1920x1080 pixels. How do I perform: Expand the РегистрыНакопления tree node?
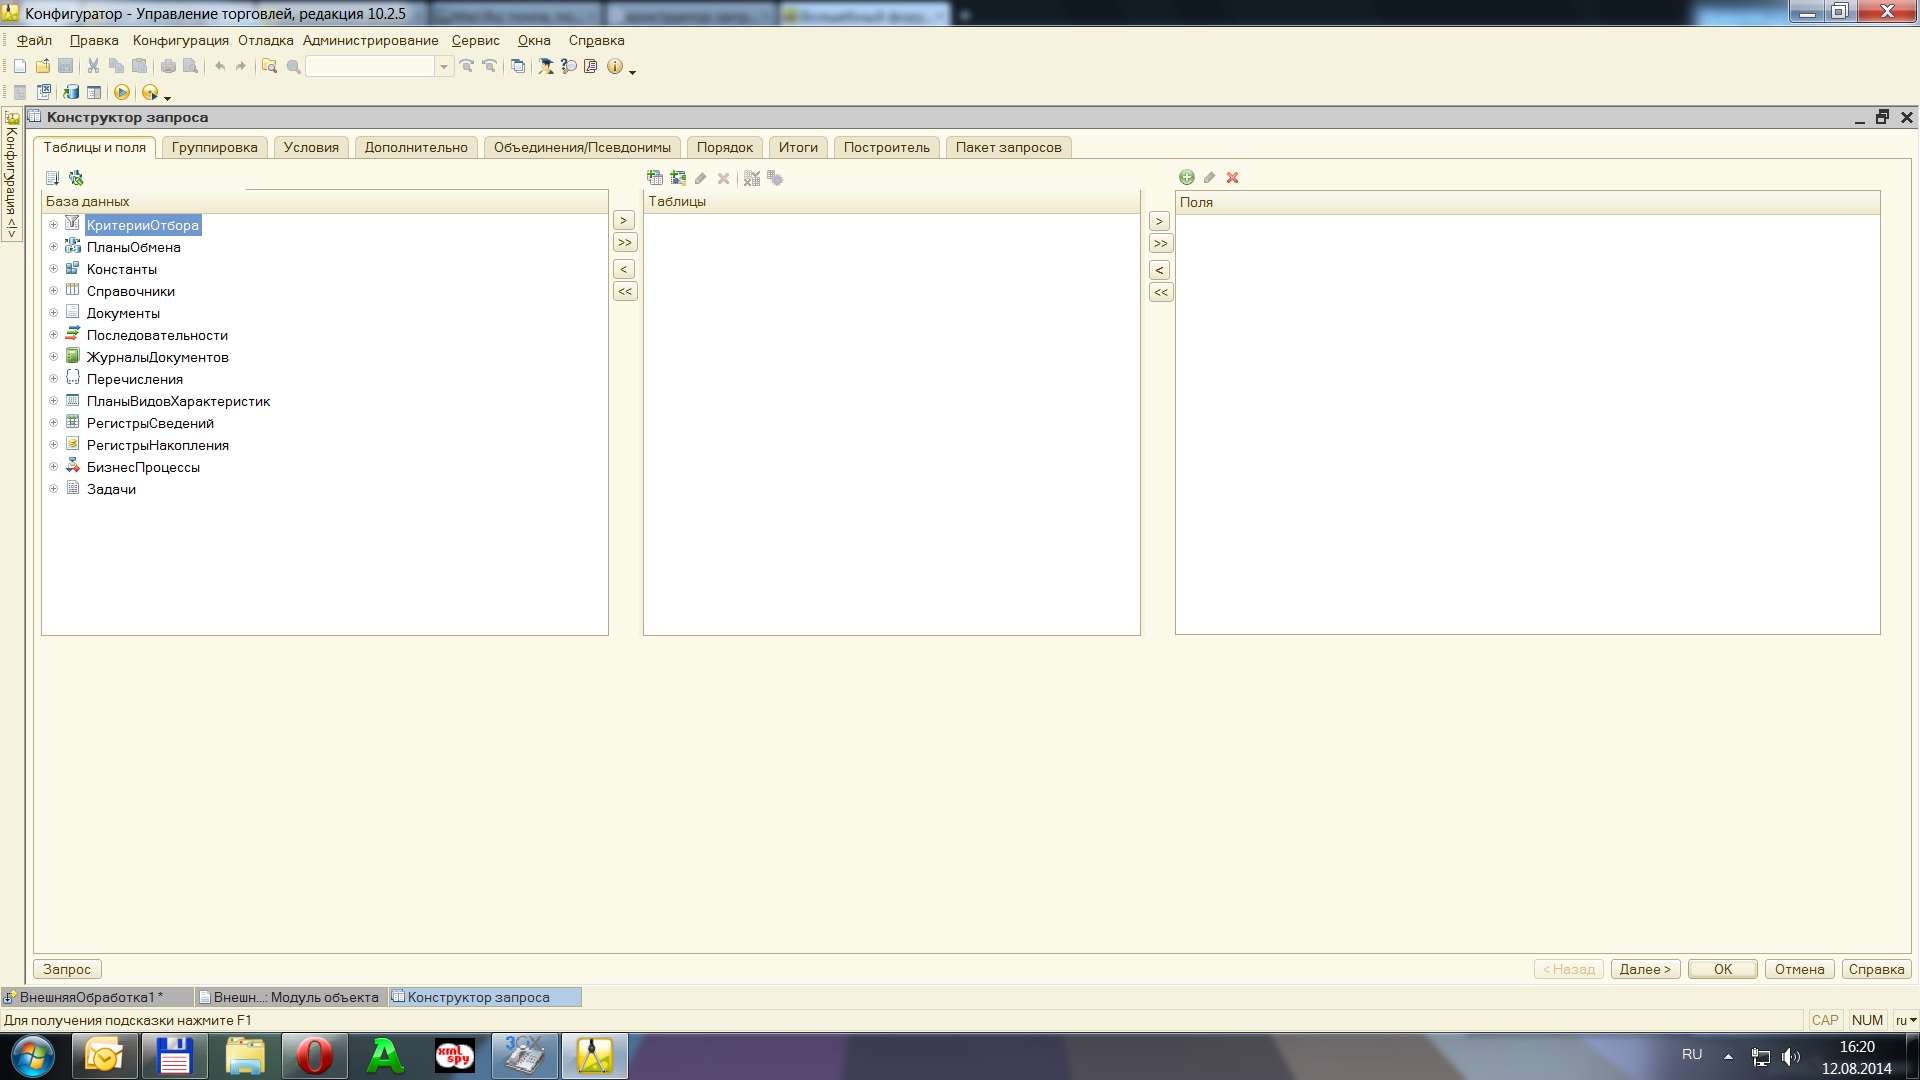click(54, 445)
